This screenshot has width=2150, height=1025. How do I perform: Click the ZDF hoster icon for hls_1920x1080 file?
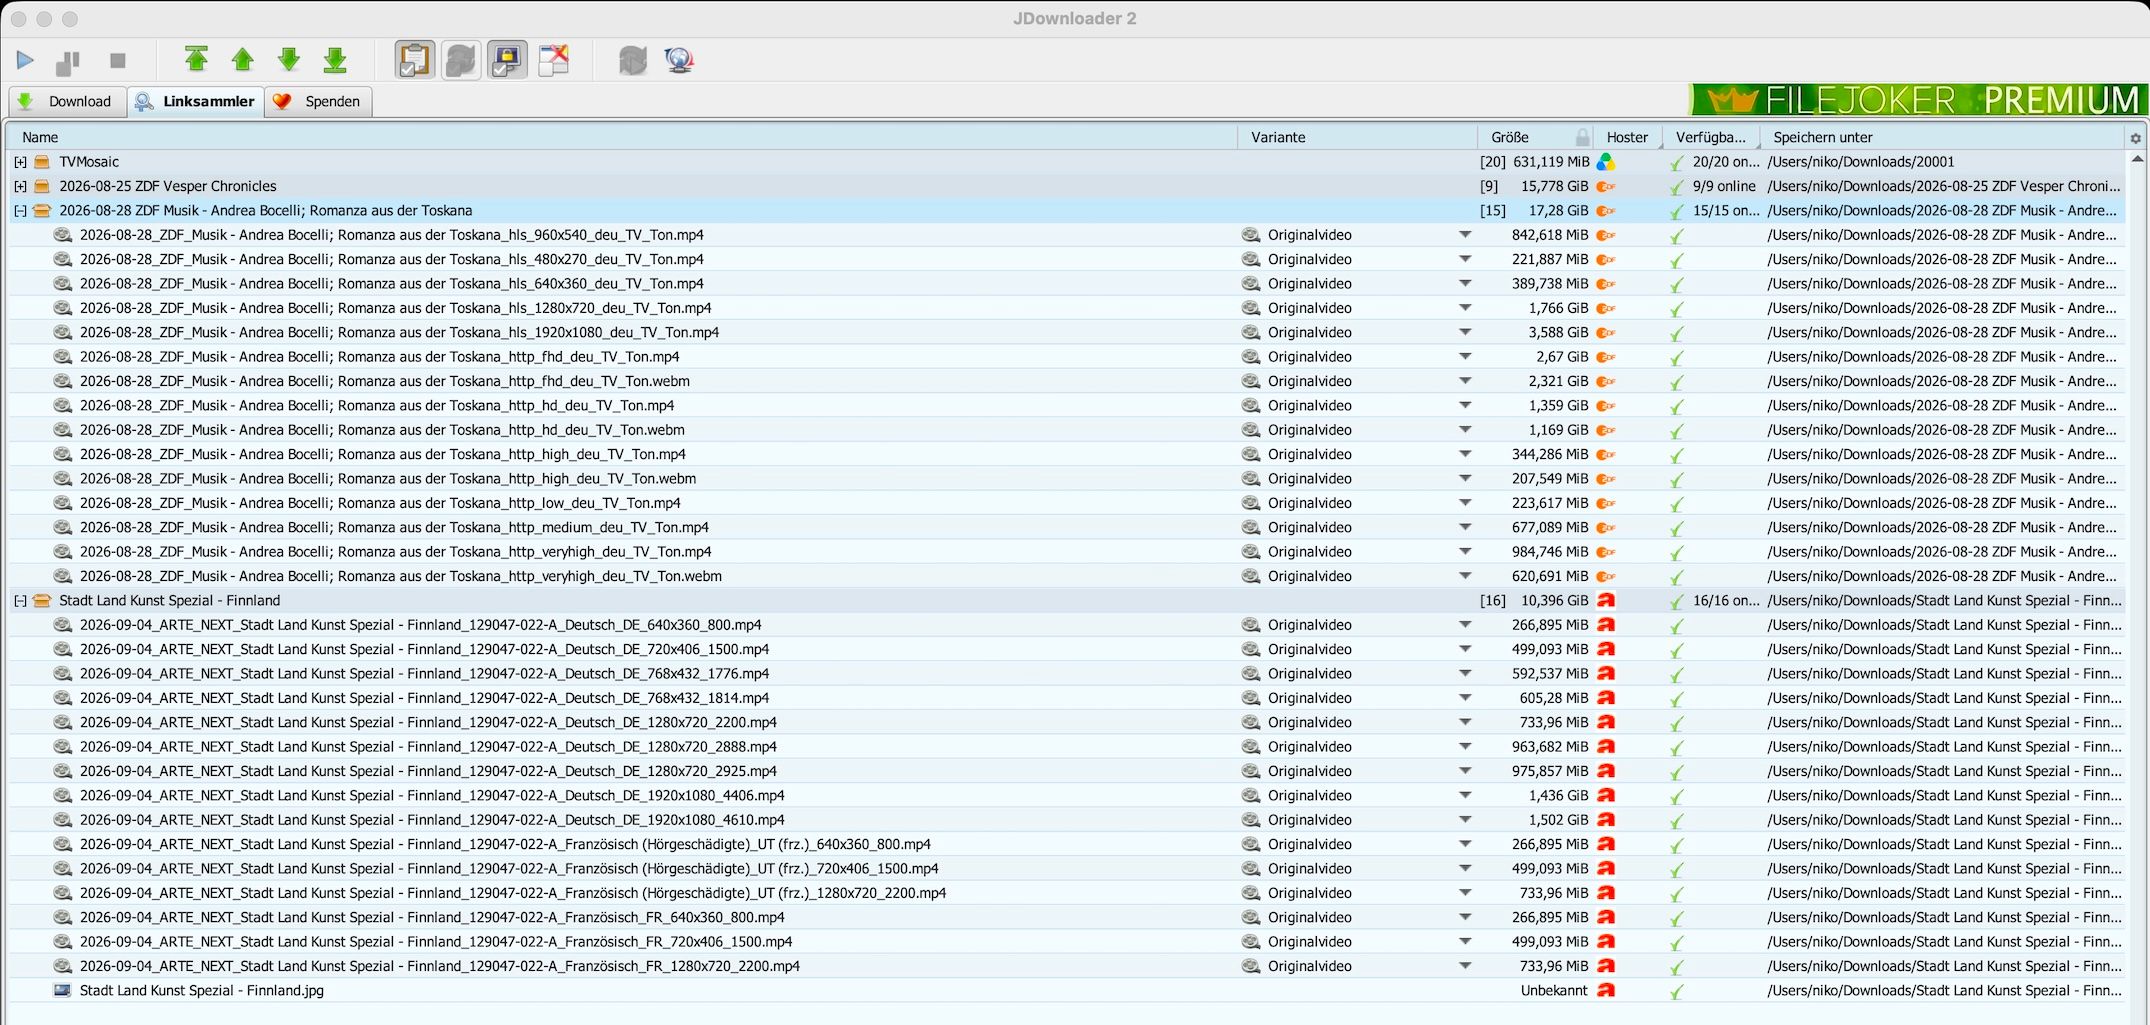click(x=1606, y=333)
